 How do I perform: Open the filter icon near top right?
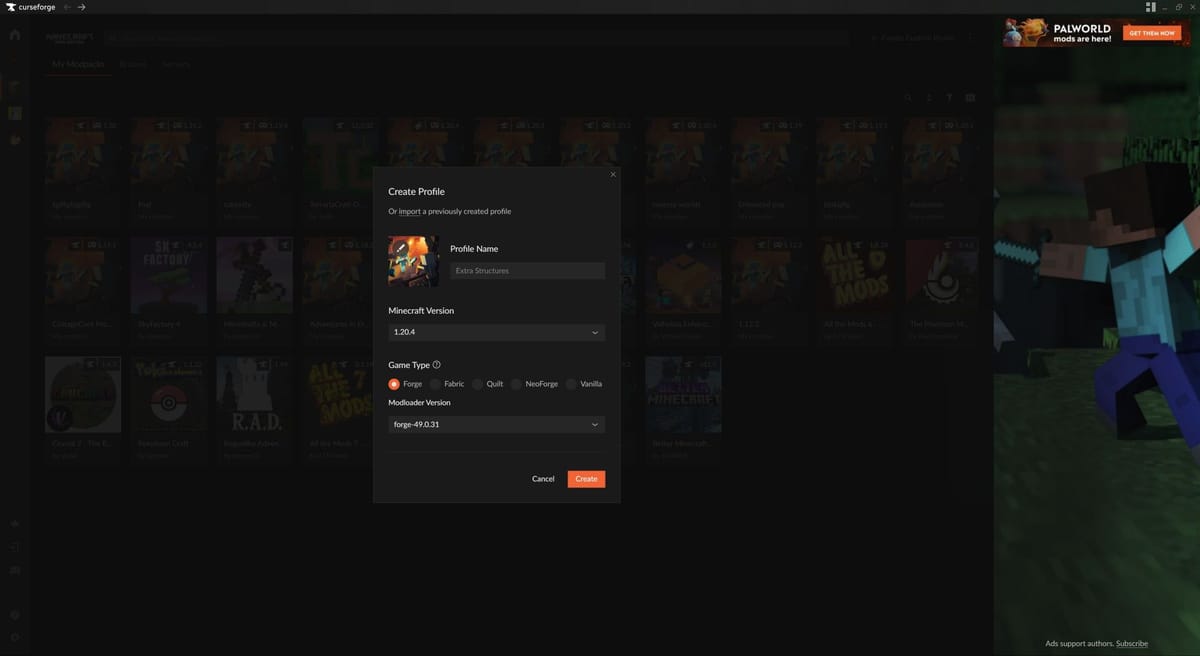coord(948,97)
